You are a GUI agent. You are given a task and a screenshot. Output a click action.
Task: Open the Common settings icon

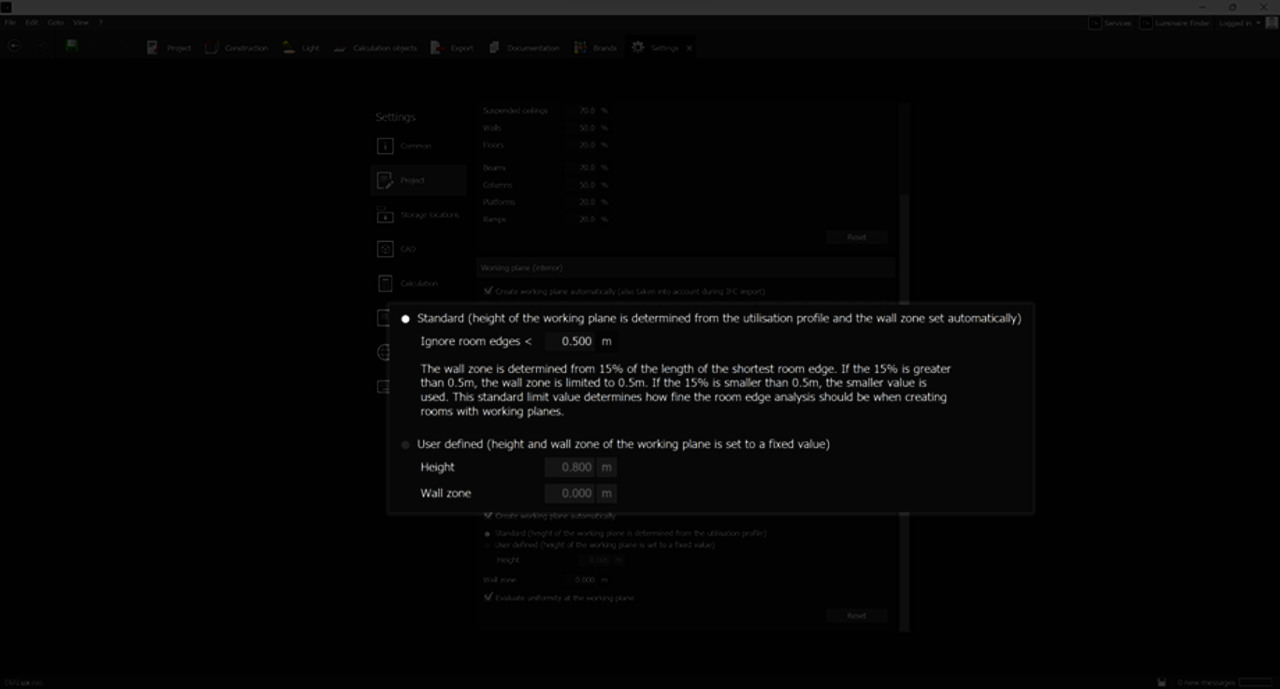385,146
